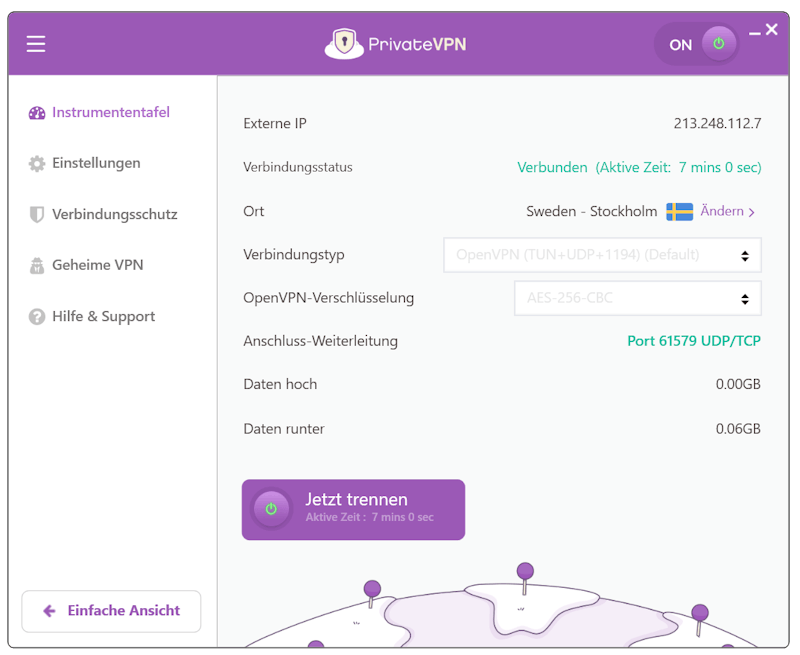Click the Verbindungsschutz shield icon
800x655 pixels.
pyautogui.click(x=37, y=214)
